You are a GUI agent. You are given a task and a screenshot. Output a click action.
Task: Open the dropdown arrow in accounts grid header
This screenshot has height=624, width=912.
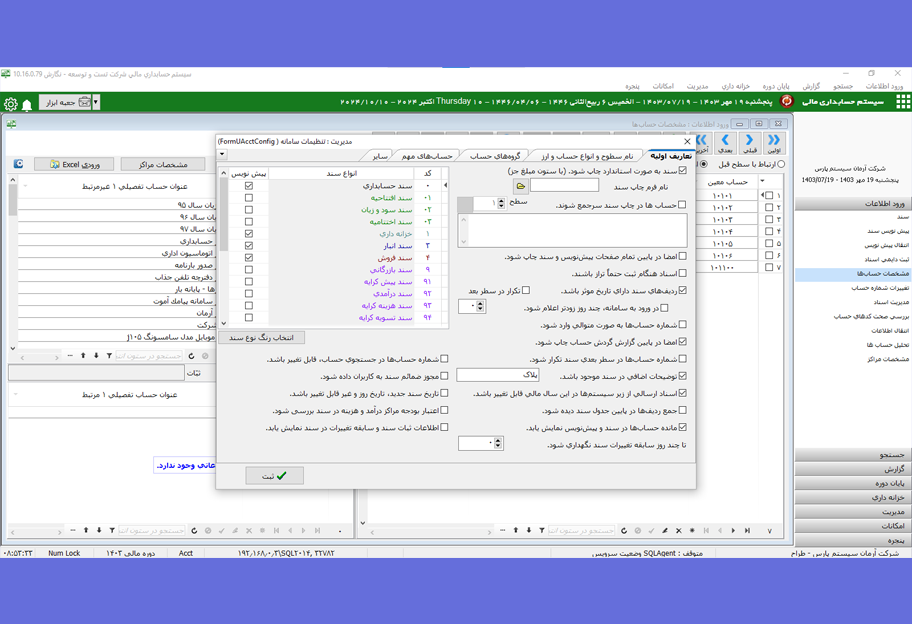tap(763, 181)
